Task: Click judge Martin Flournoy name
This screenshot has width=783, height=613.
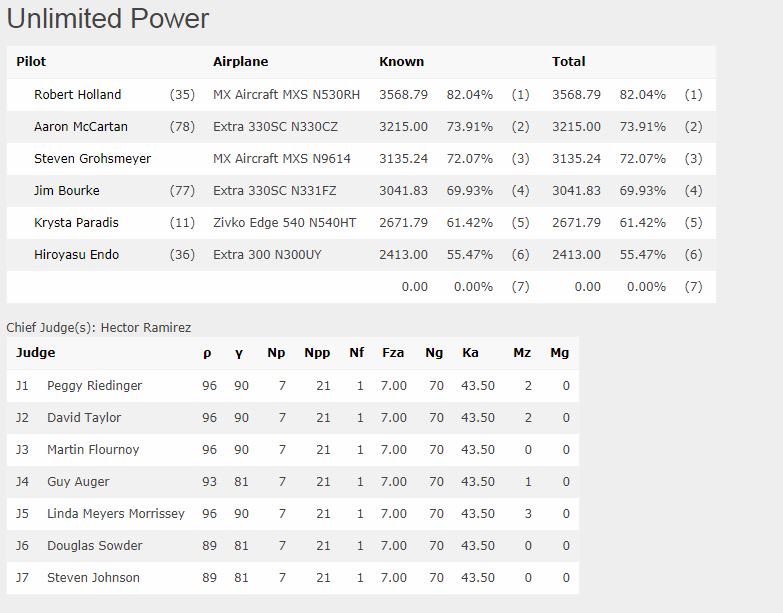Action: 93,450
